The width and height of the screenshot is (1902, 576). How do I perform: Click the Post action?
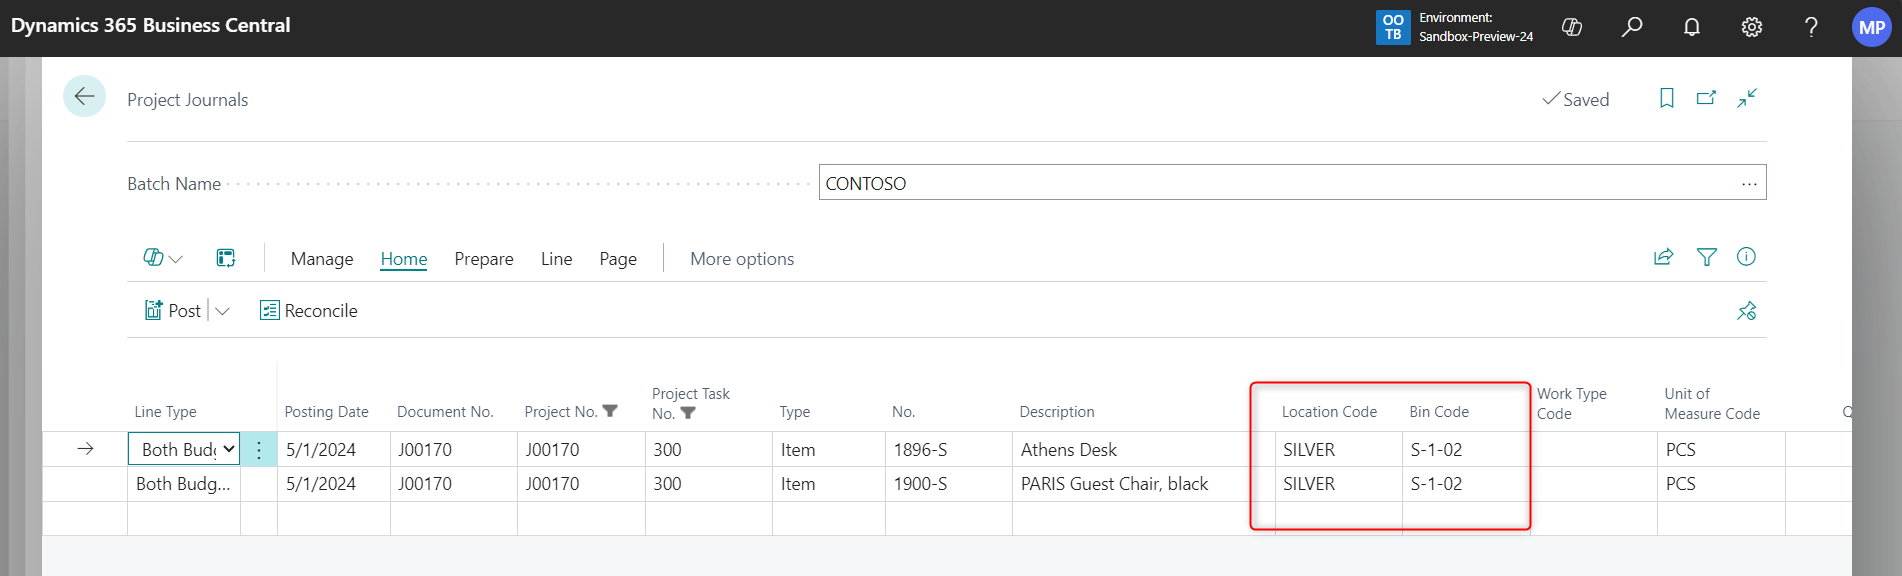pyautogui.click(x=173, y=311)
